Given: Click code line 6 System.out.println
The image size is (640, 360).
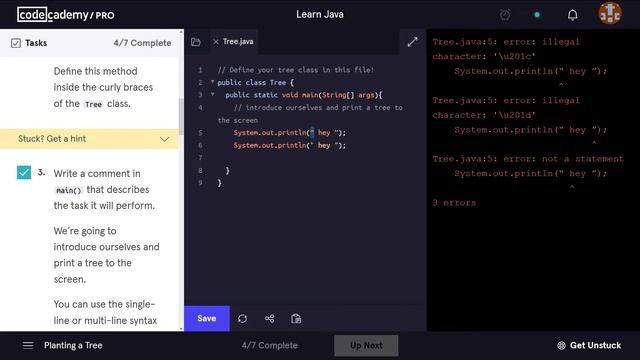Looking at the screenshot, I should pos(289,145).
